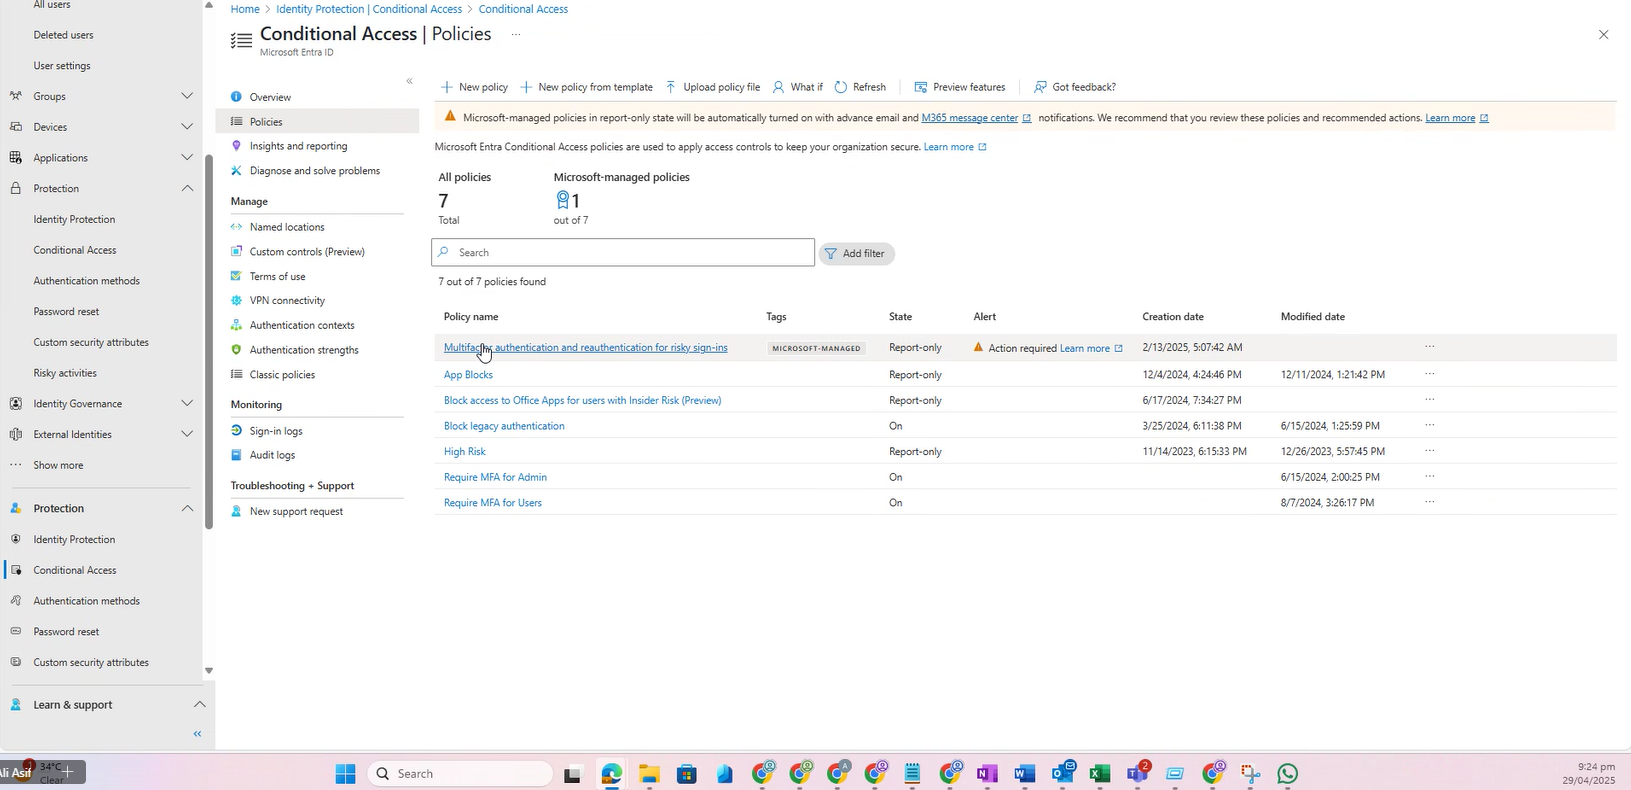1631x790 pixels.
Task: Open the High Risk policy
Action: point(465,452)
